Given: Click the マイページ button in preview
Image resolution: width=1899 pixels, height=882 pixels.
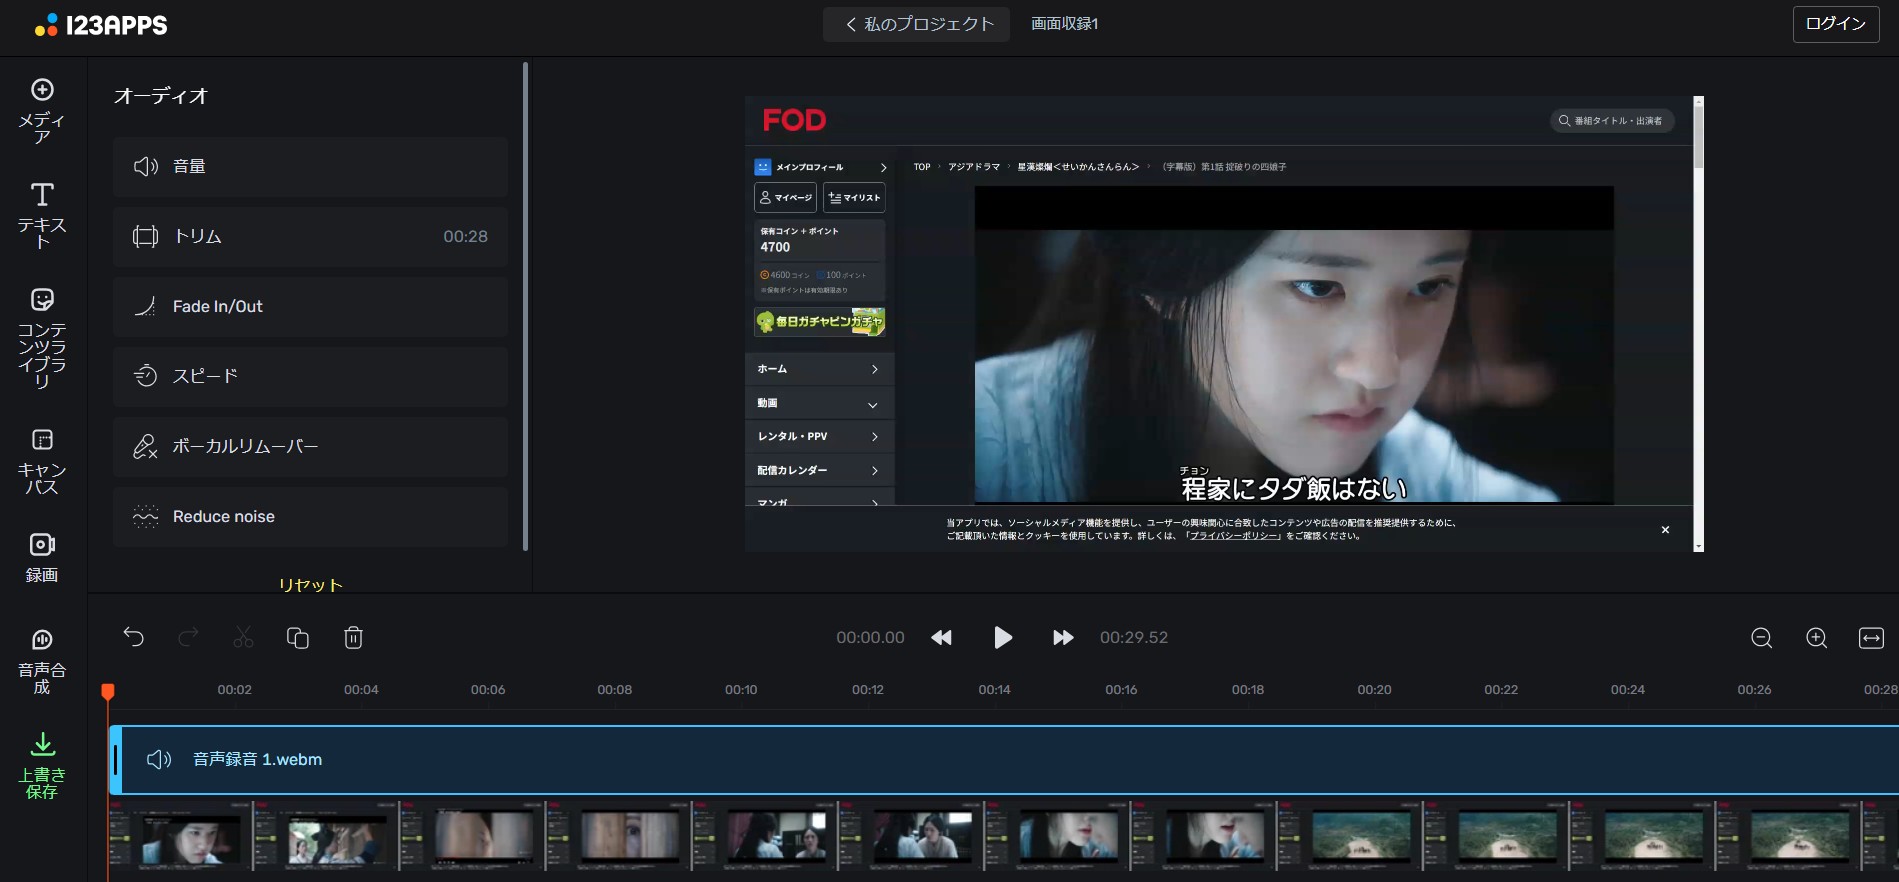Looking at the screenshot, I should (x=785, y=198).
